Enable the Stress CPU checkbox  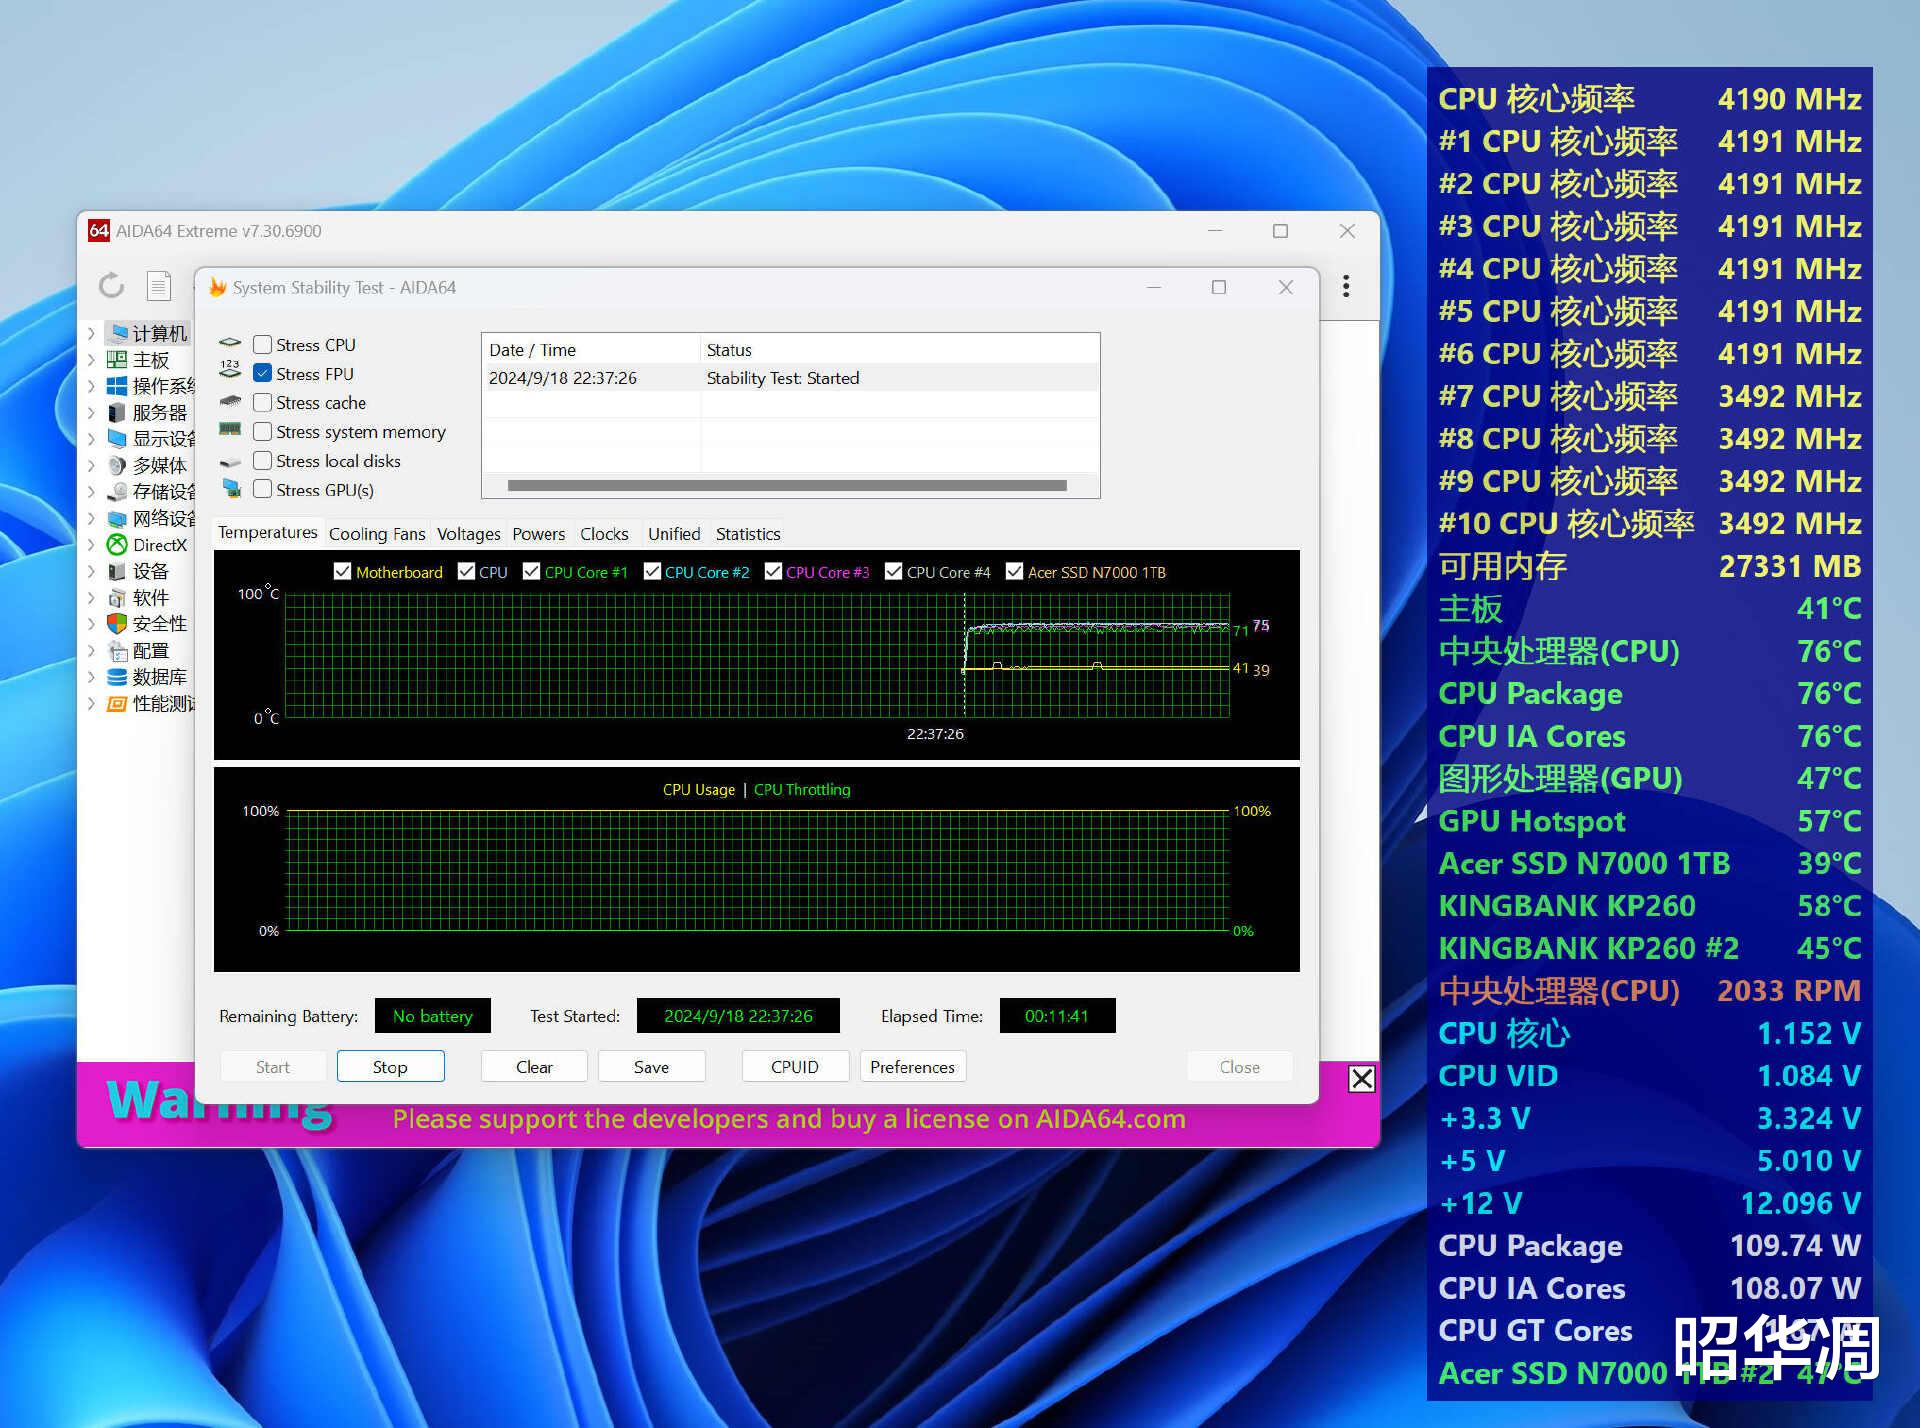(x=263, y=345)
